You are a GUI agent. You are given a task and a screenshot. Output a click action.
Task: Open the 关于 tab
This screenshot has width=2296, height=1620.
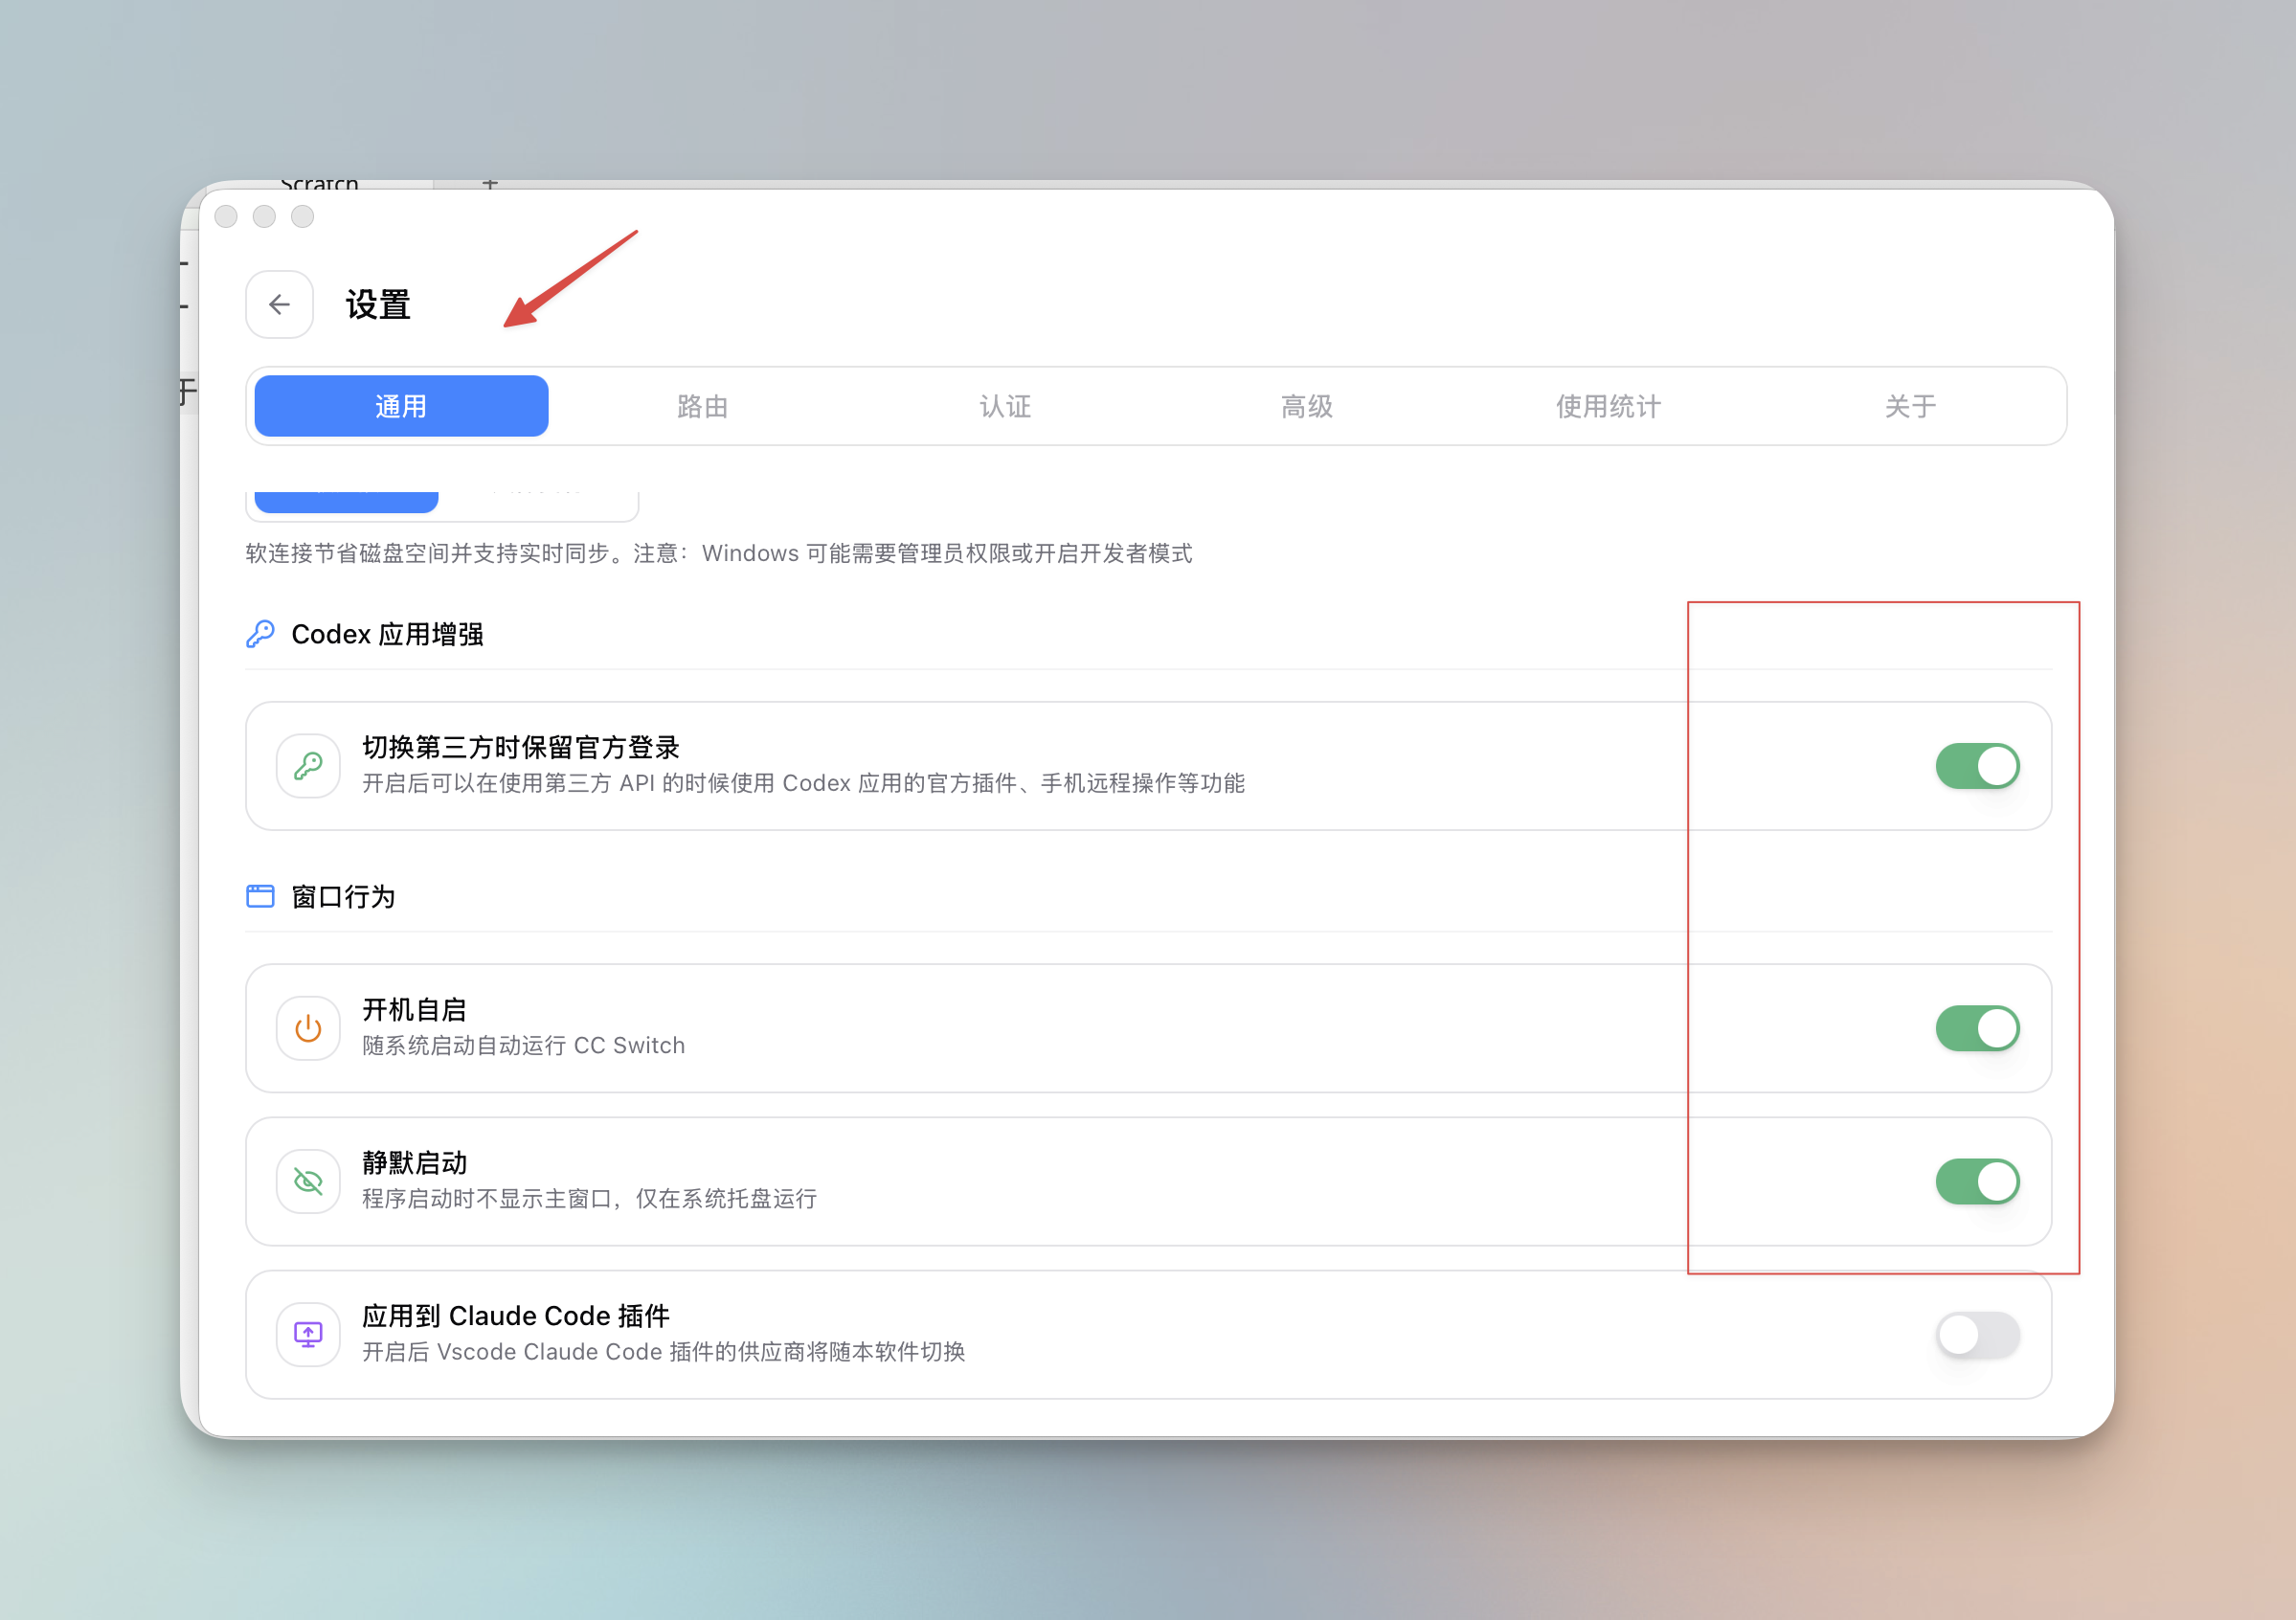pyautogui.click(x=1911, y=406)
